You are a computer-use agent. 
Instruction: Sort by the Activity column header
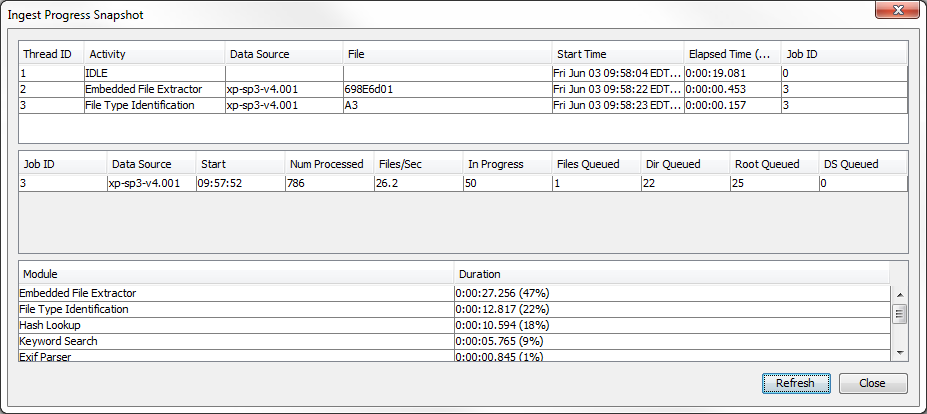(154, 54)
